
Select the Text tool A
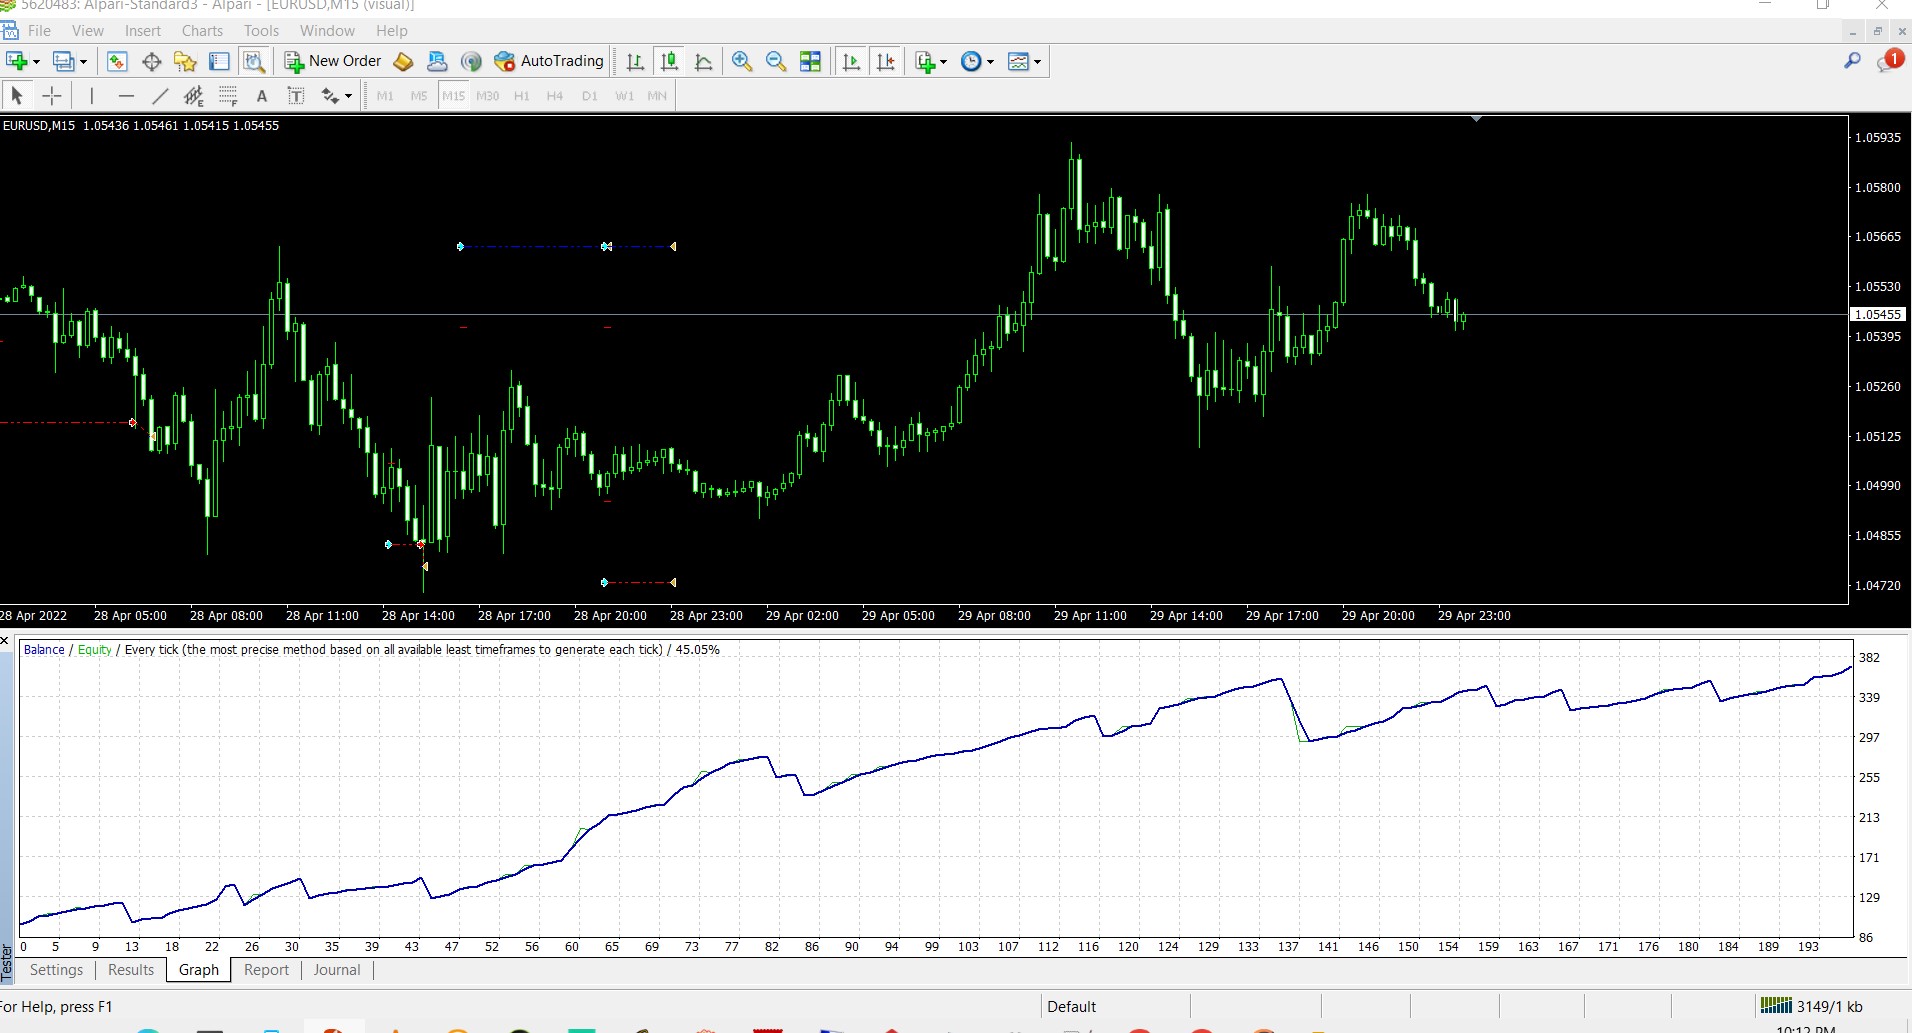click(262, 96)
